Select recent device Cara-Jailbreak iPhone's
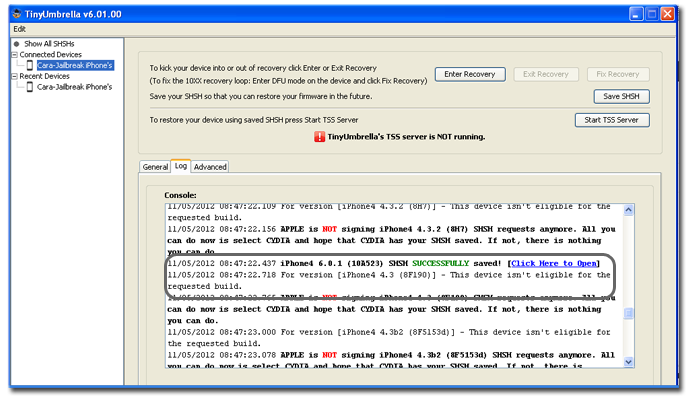 [x=75, y=87]
